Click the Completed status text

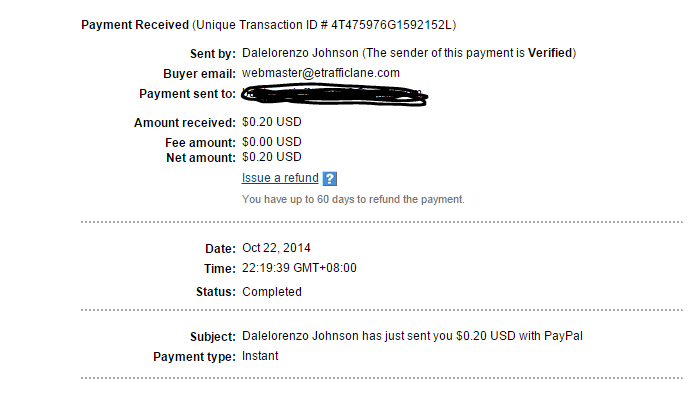pos(272,292)
